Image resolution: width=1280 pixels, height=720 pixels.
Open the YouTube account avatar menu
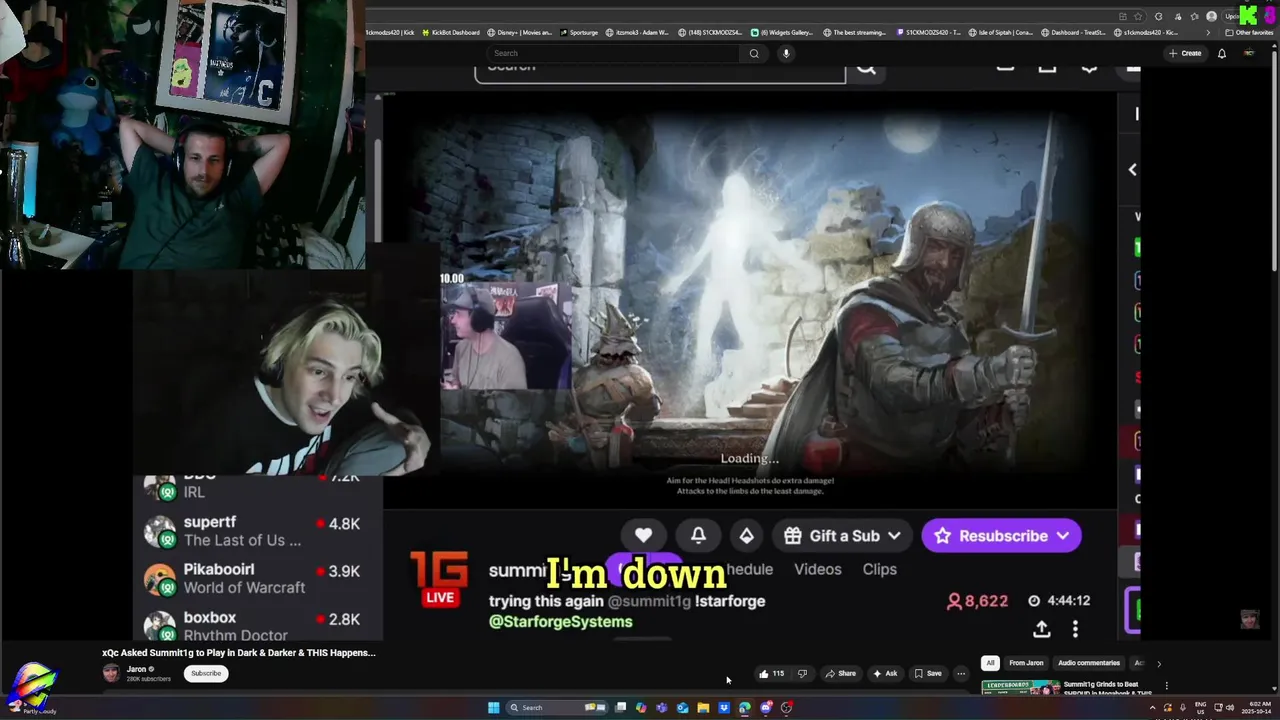[x=1249, y=53]
